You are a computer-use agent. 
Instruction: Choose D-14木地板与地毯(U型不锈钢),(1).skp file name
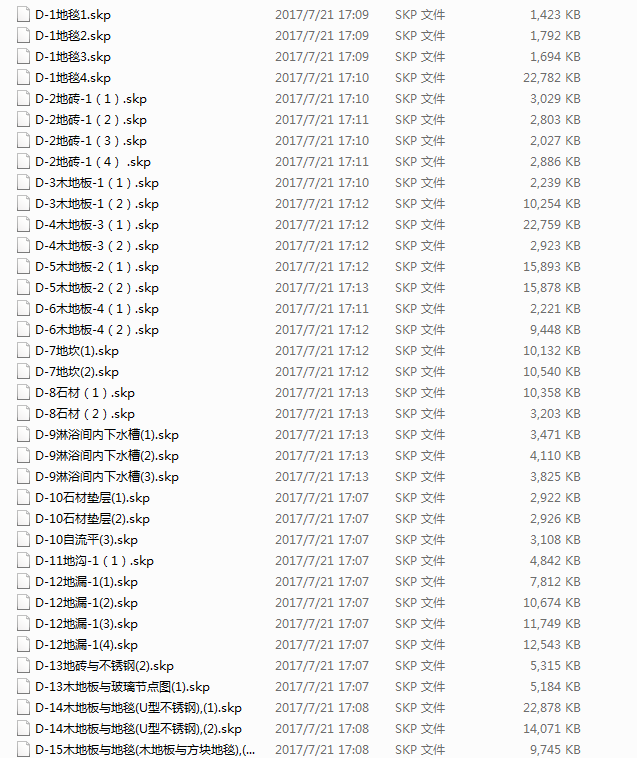pyautogui.click(x=138, y=708)
